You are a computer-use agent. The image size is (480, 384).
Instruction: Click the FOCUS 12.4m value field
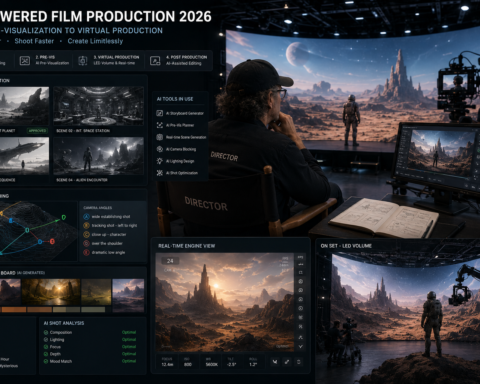click(x=167, y=362)
